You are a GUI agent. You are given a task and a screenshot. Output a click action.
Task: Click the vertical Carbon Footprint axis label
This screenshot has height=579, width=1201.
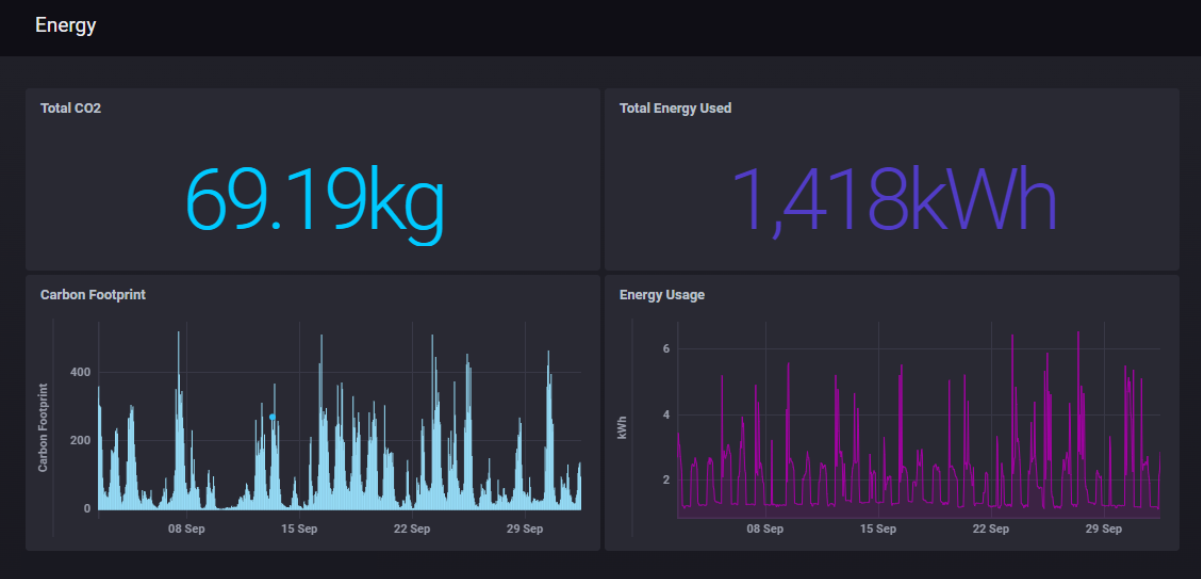coord(43,428)
